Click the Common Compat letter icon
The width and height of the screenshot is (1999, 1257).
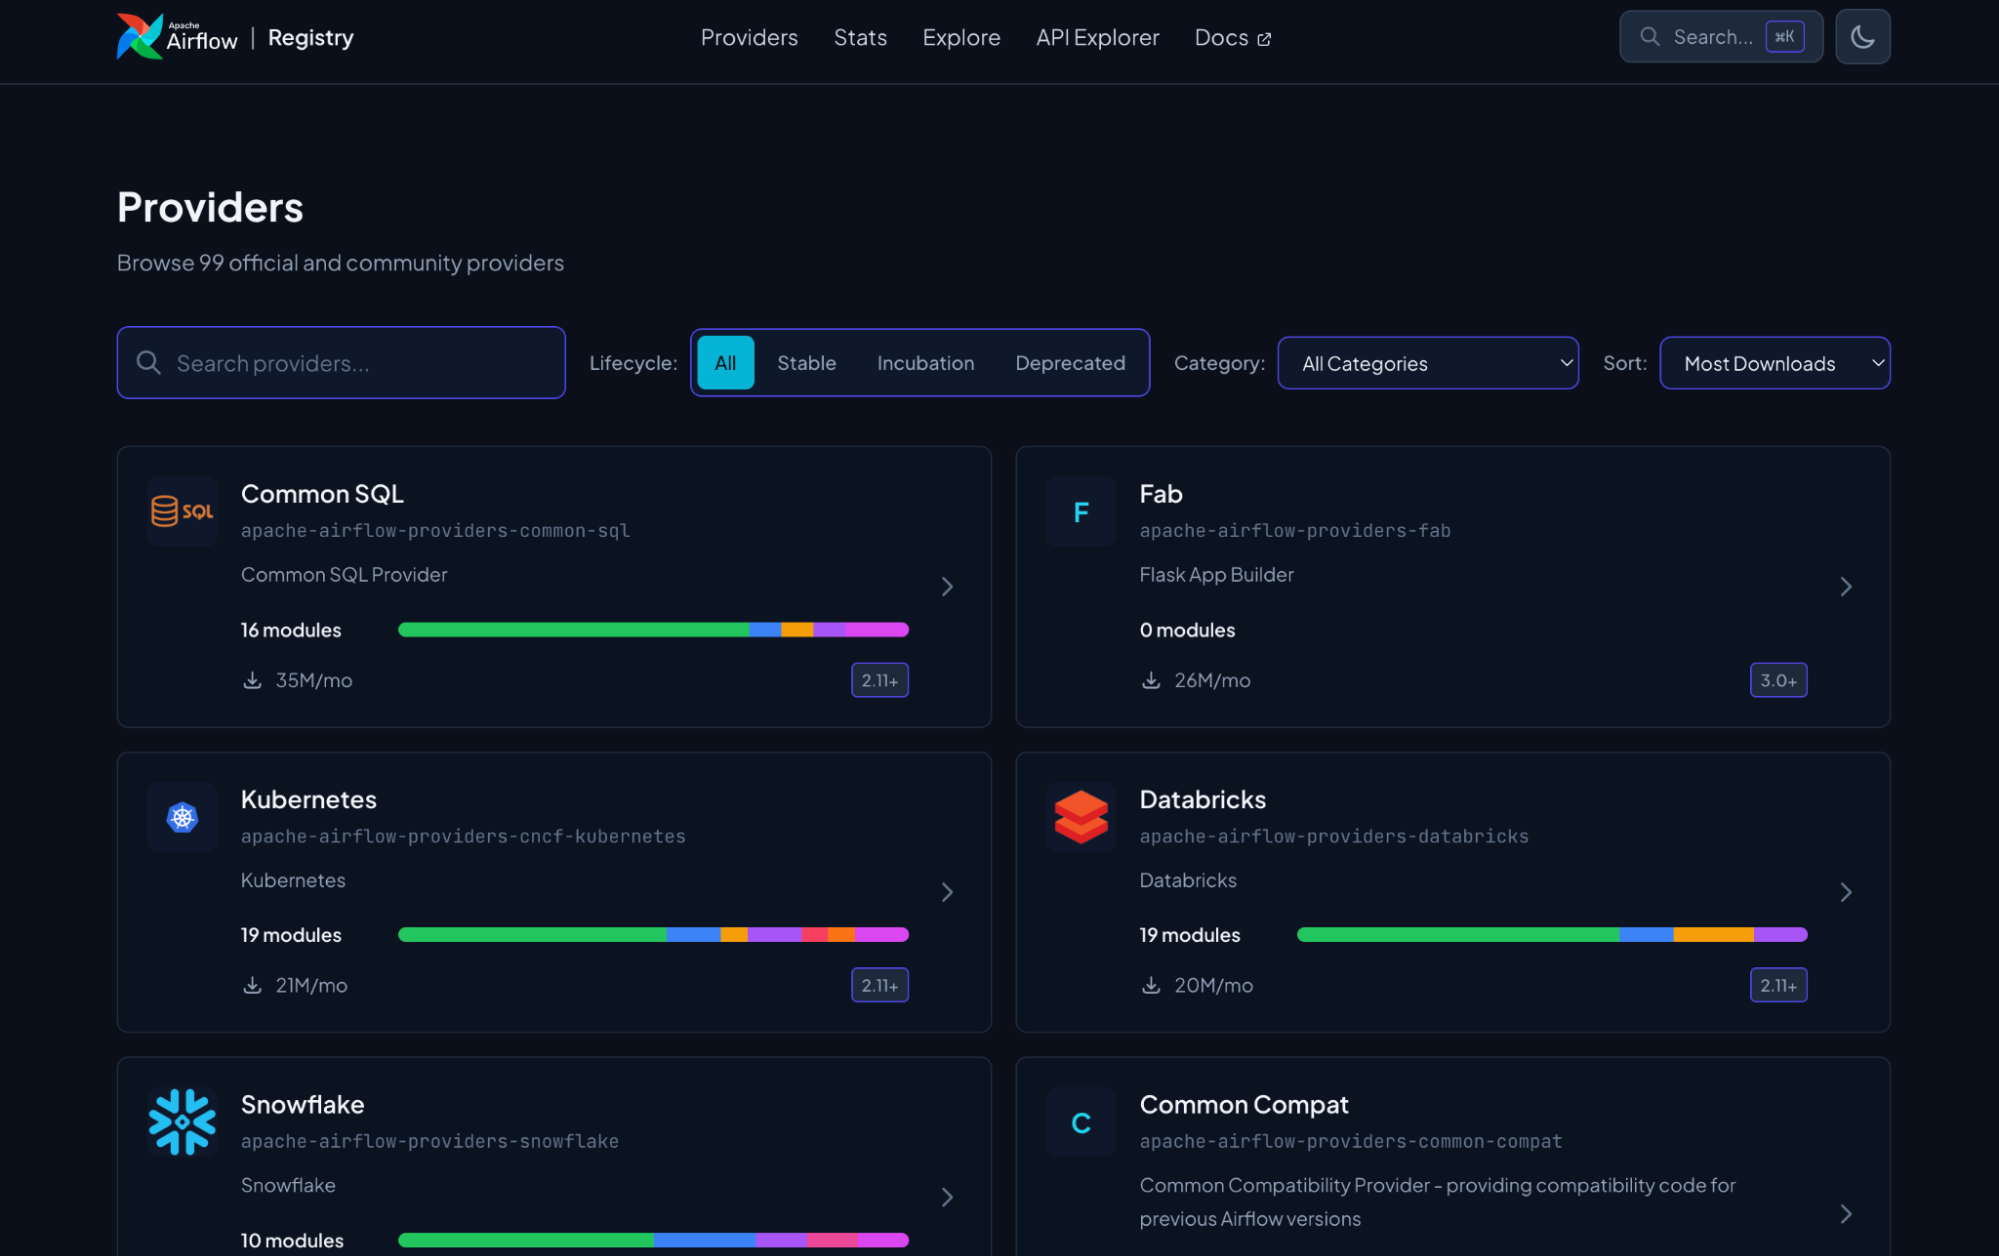click(x=1080, y=1122)
